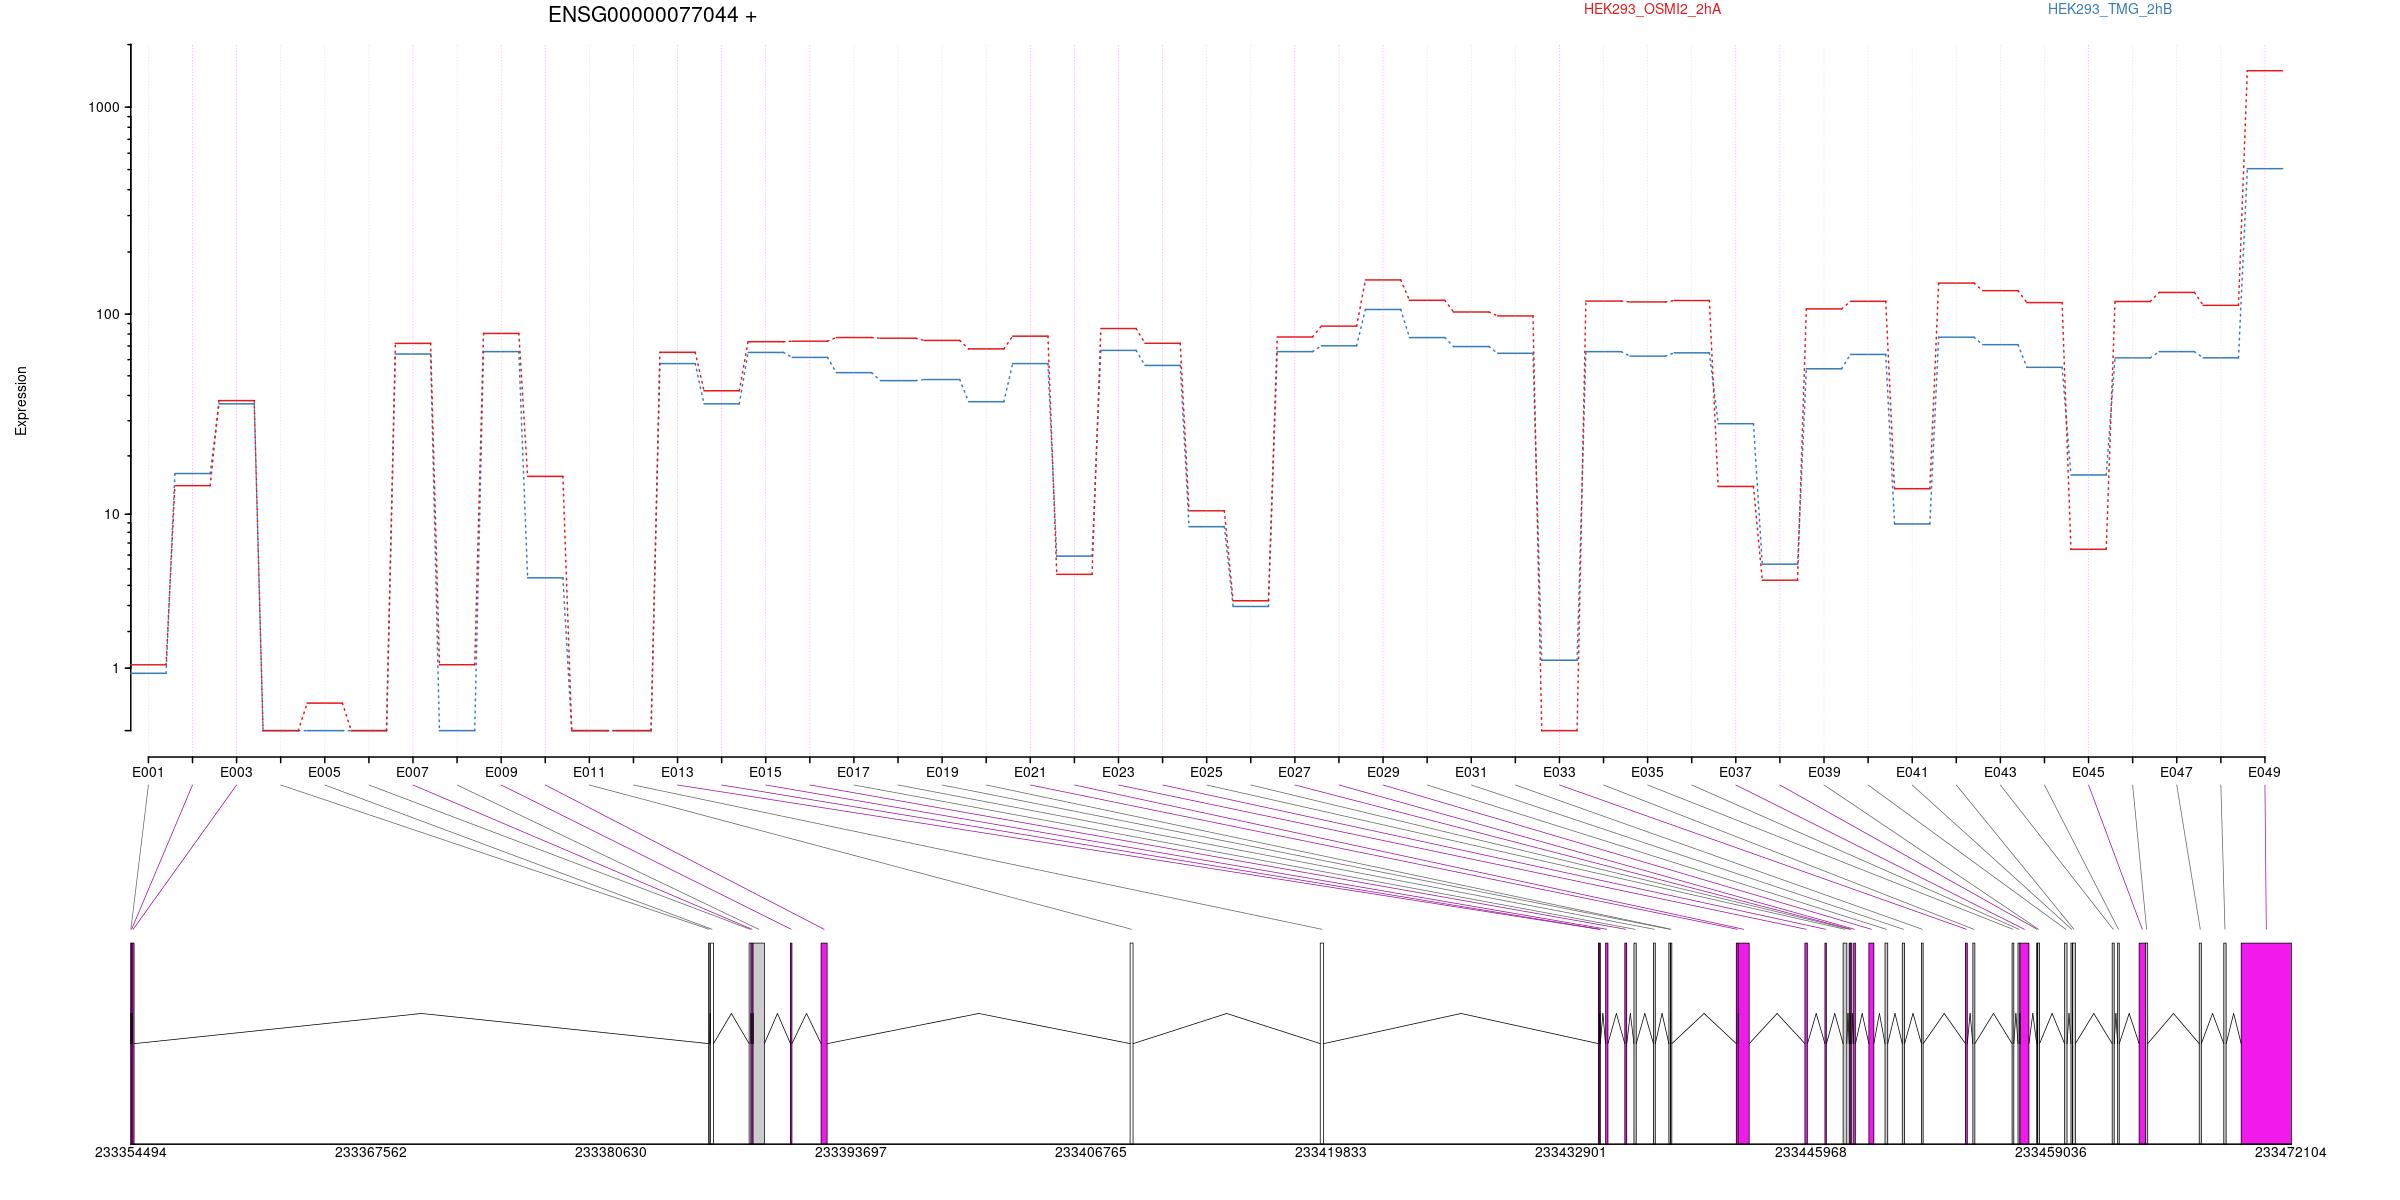Image resolution: width=2400 pixels, height=1200 pixels.
Task: Select exon label E031
Action: point(1471,772)
